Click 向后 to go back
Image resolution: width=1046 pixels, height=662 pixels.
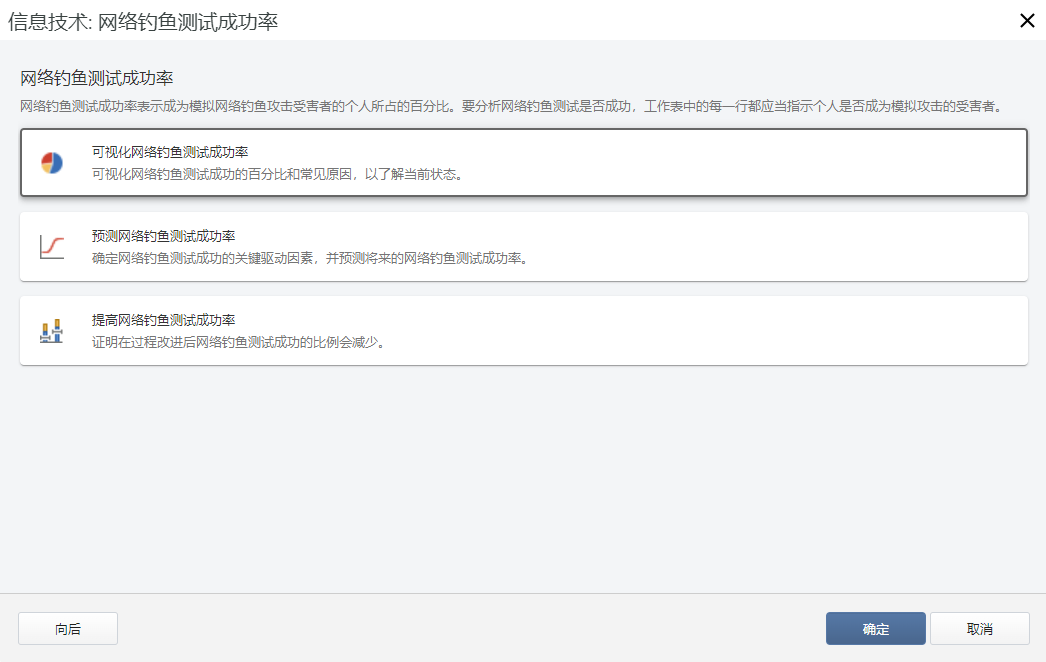(67, 628)
